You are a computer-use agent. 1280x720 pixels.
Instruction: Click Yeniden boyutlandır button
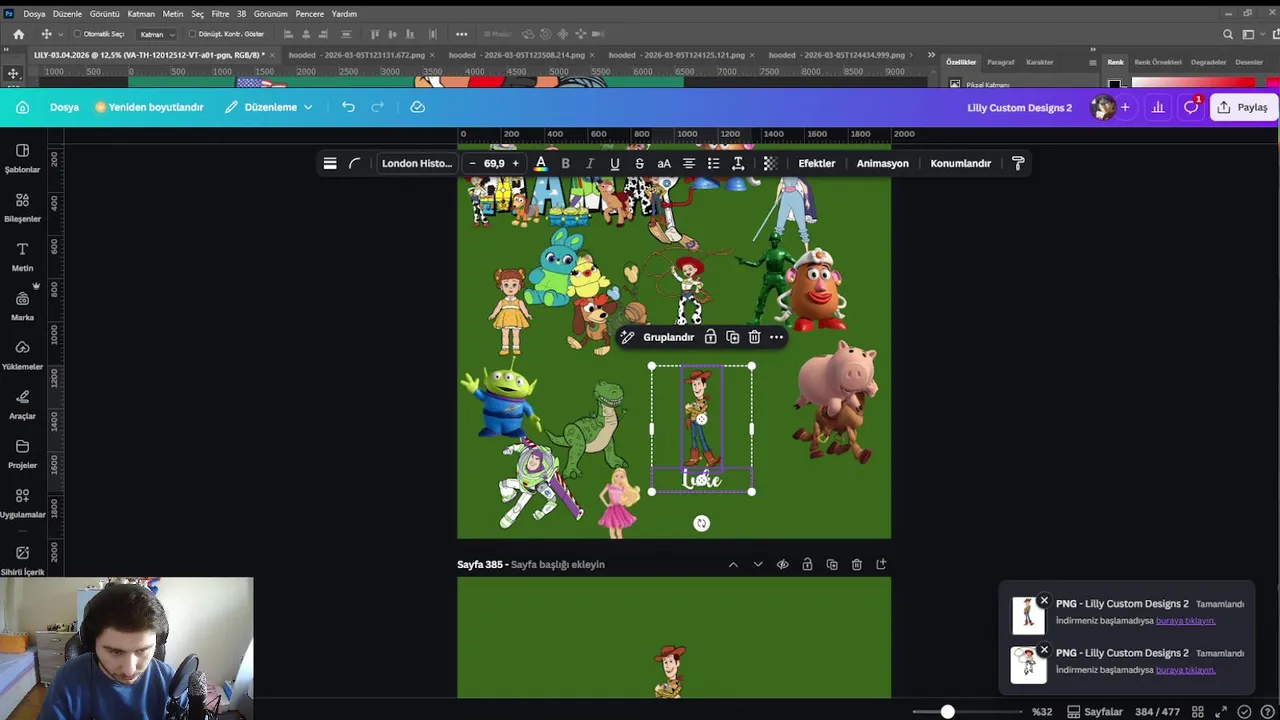pyautogui.click(x=149, y=107)
